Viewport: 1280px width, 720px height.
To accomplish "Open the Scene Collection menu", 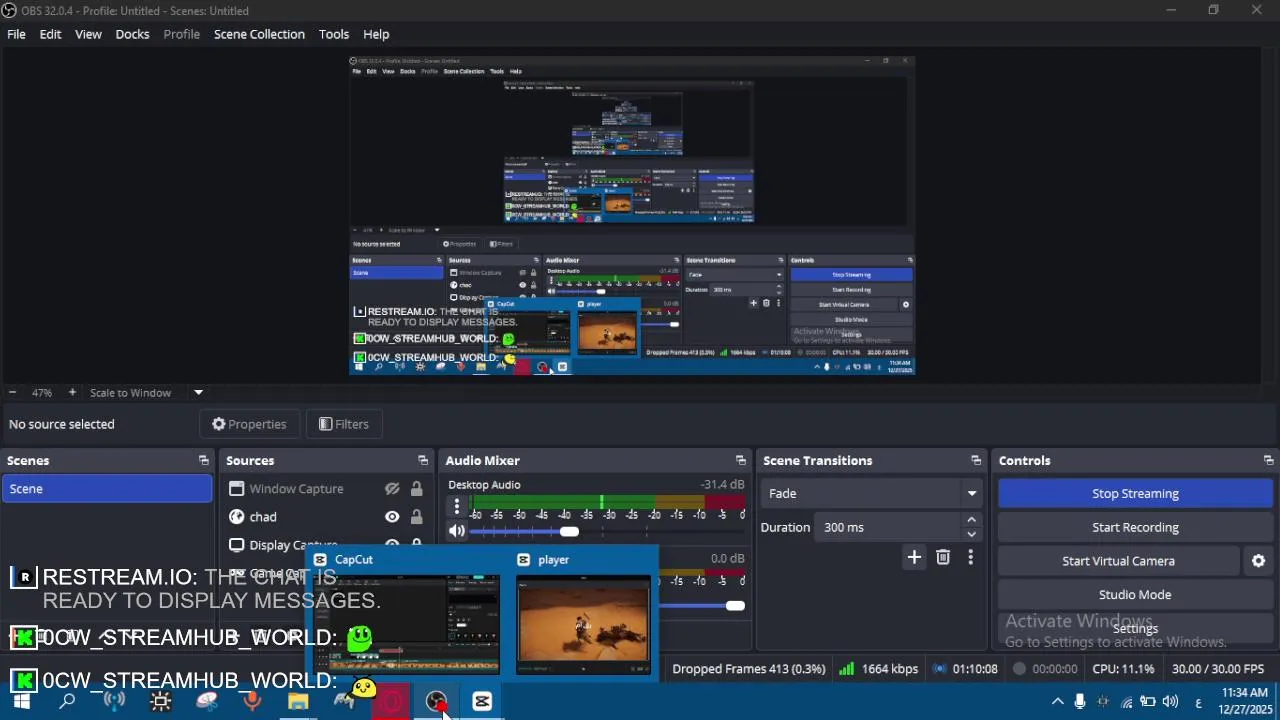I will 259,34.
